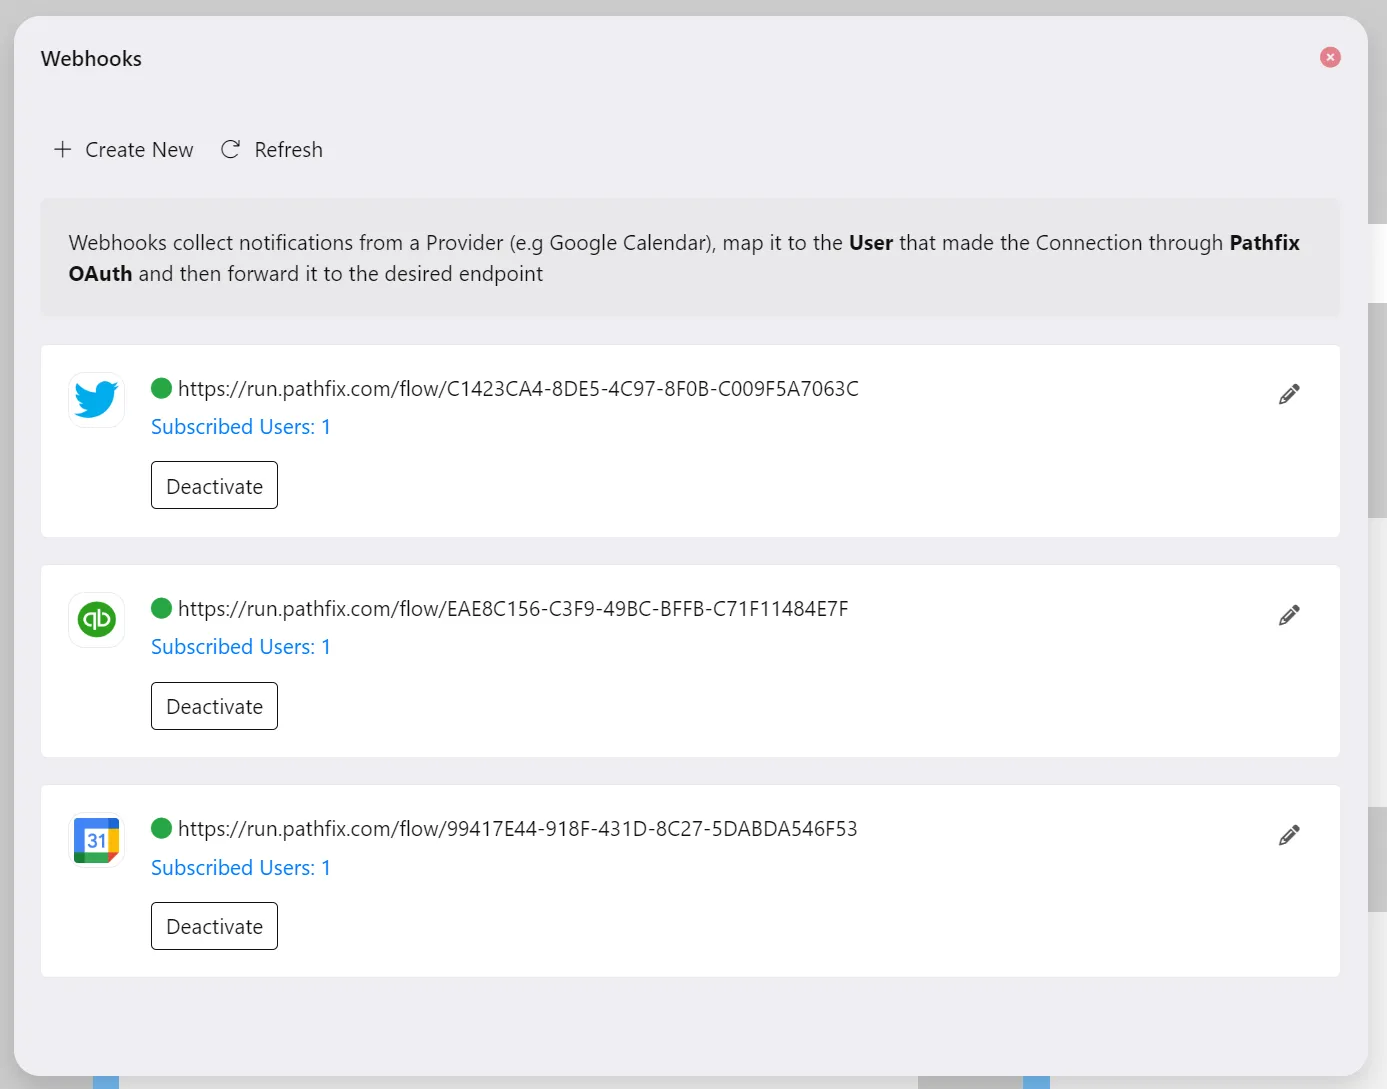Select URL ending 5DABDA546F53
The width and height of the screenshot is (1387, 1089).
pyautogui.click(x=518, y=829)
